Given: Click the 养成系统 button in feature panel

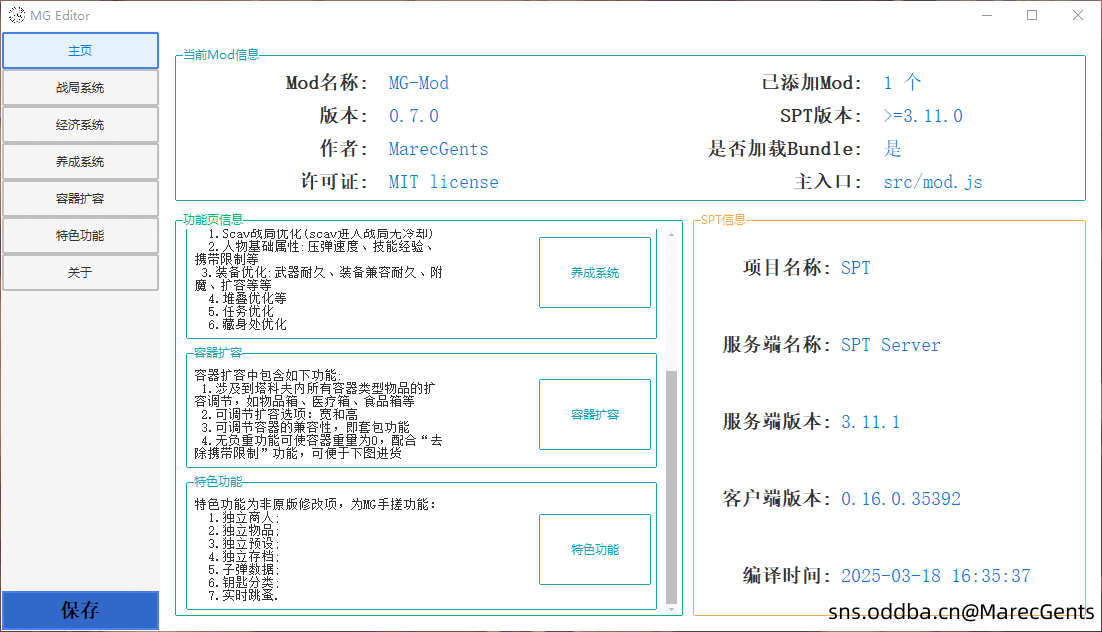Looking at the screenshot, I should tap(594, 272).
